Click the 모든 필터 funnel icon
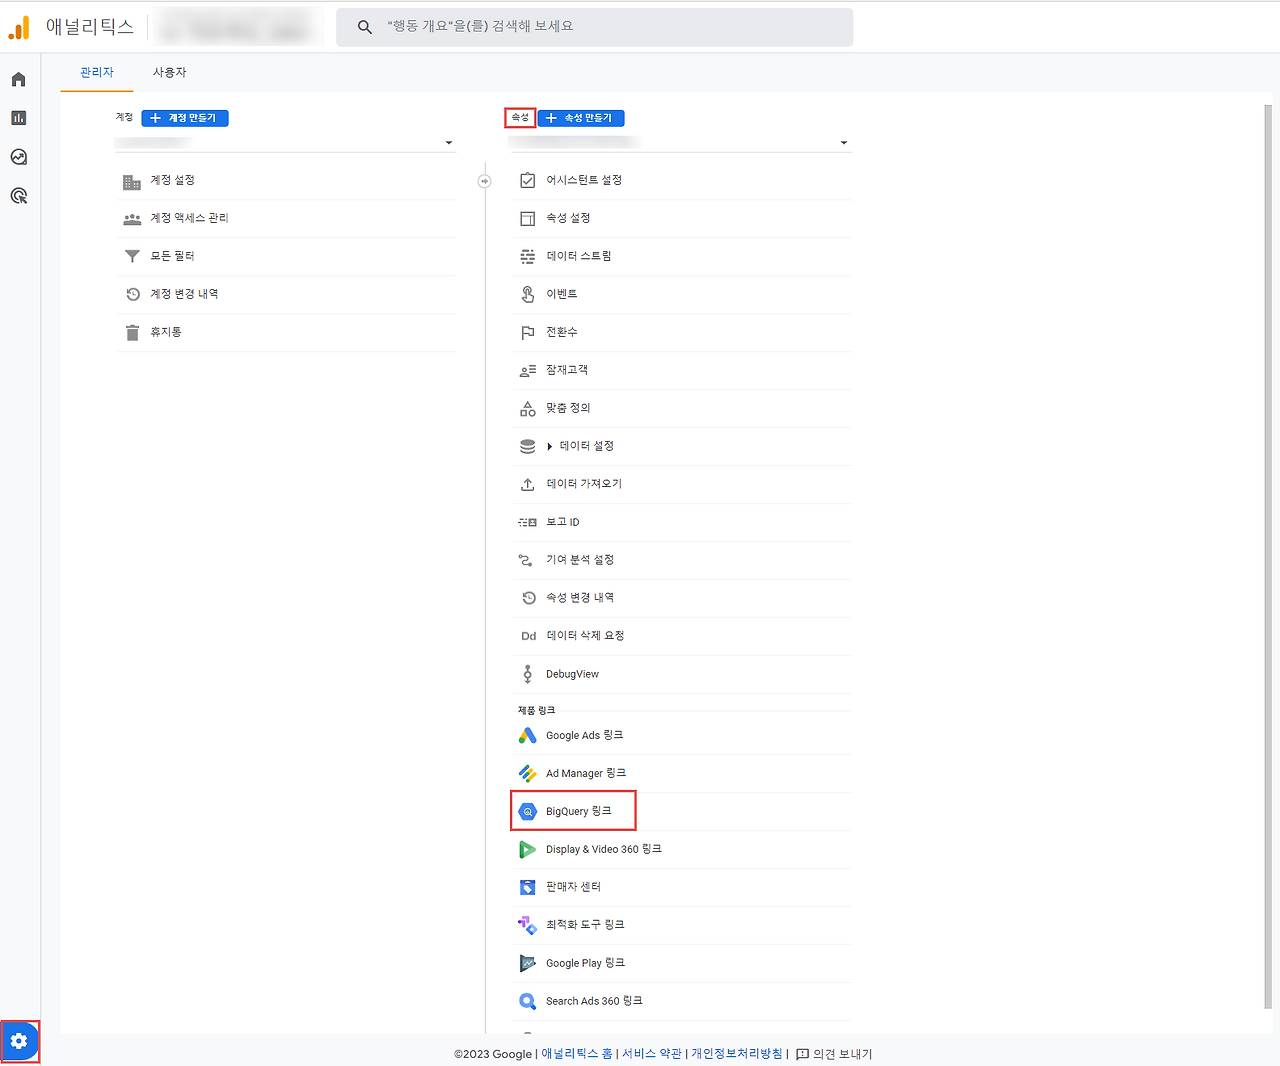 click(x=132, y=257)
